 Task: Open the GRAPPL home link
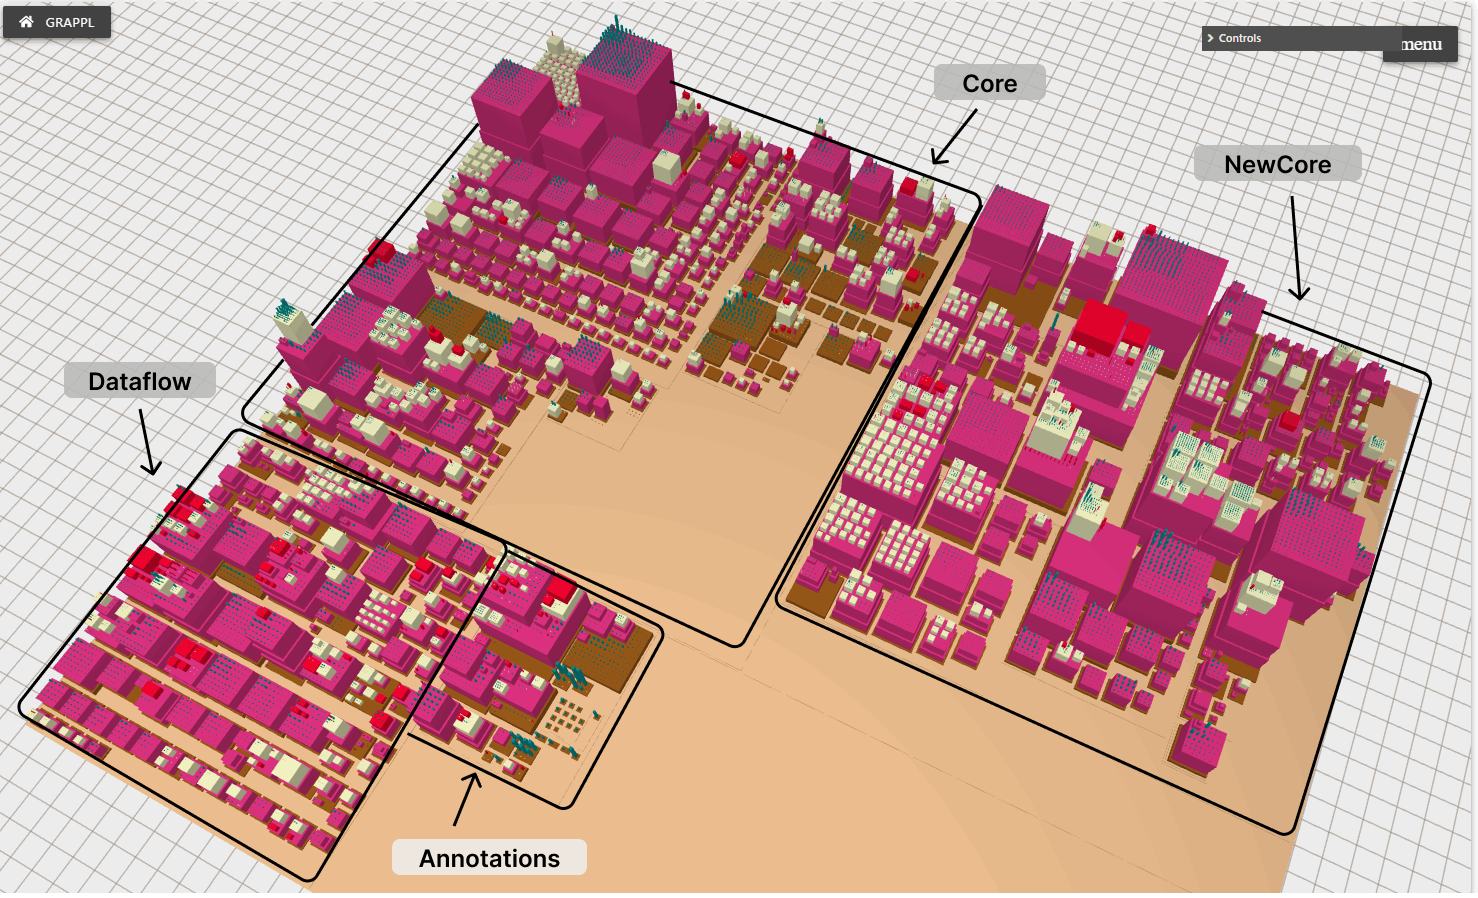pyautogui.click(x=68, y=22)
